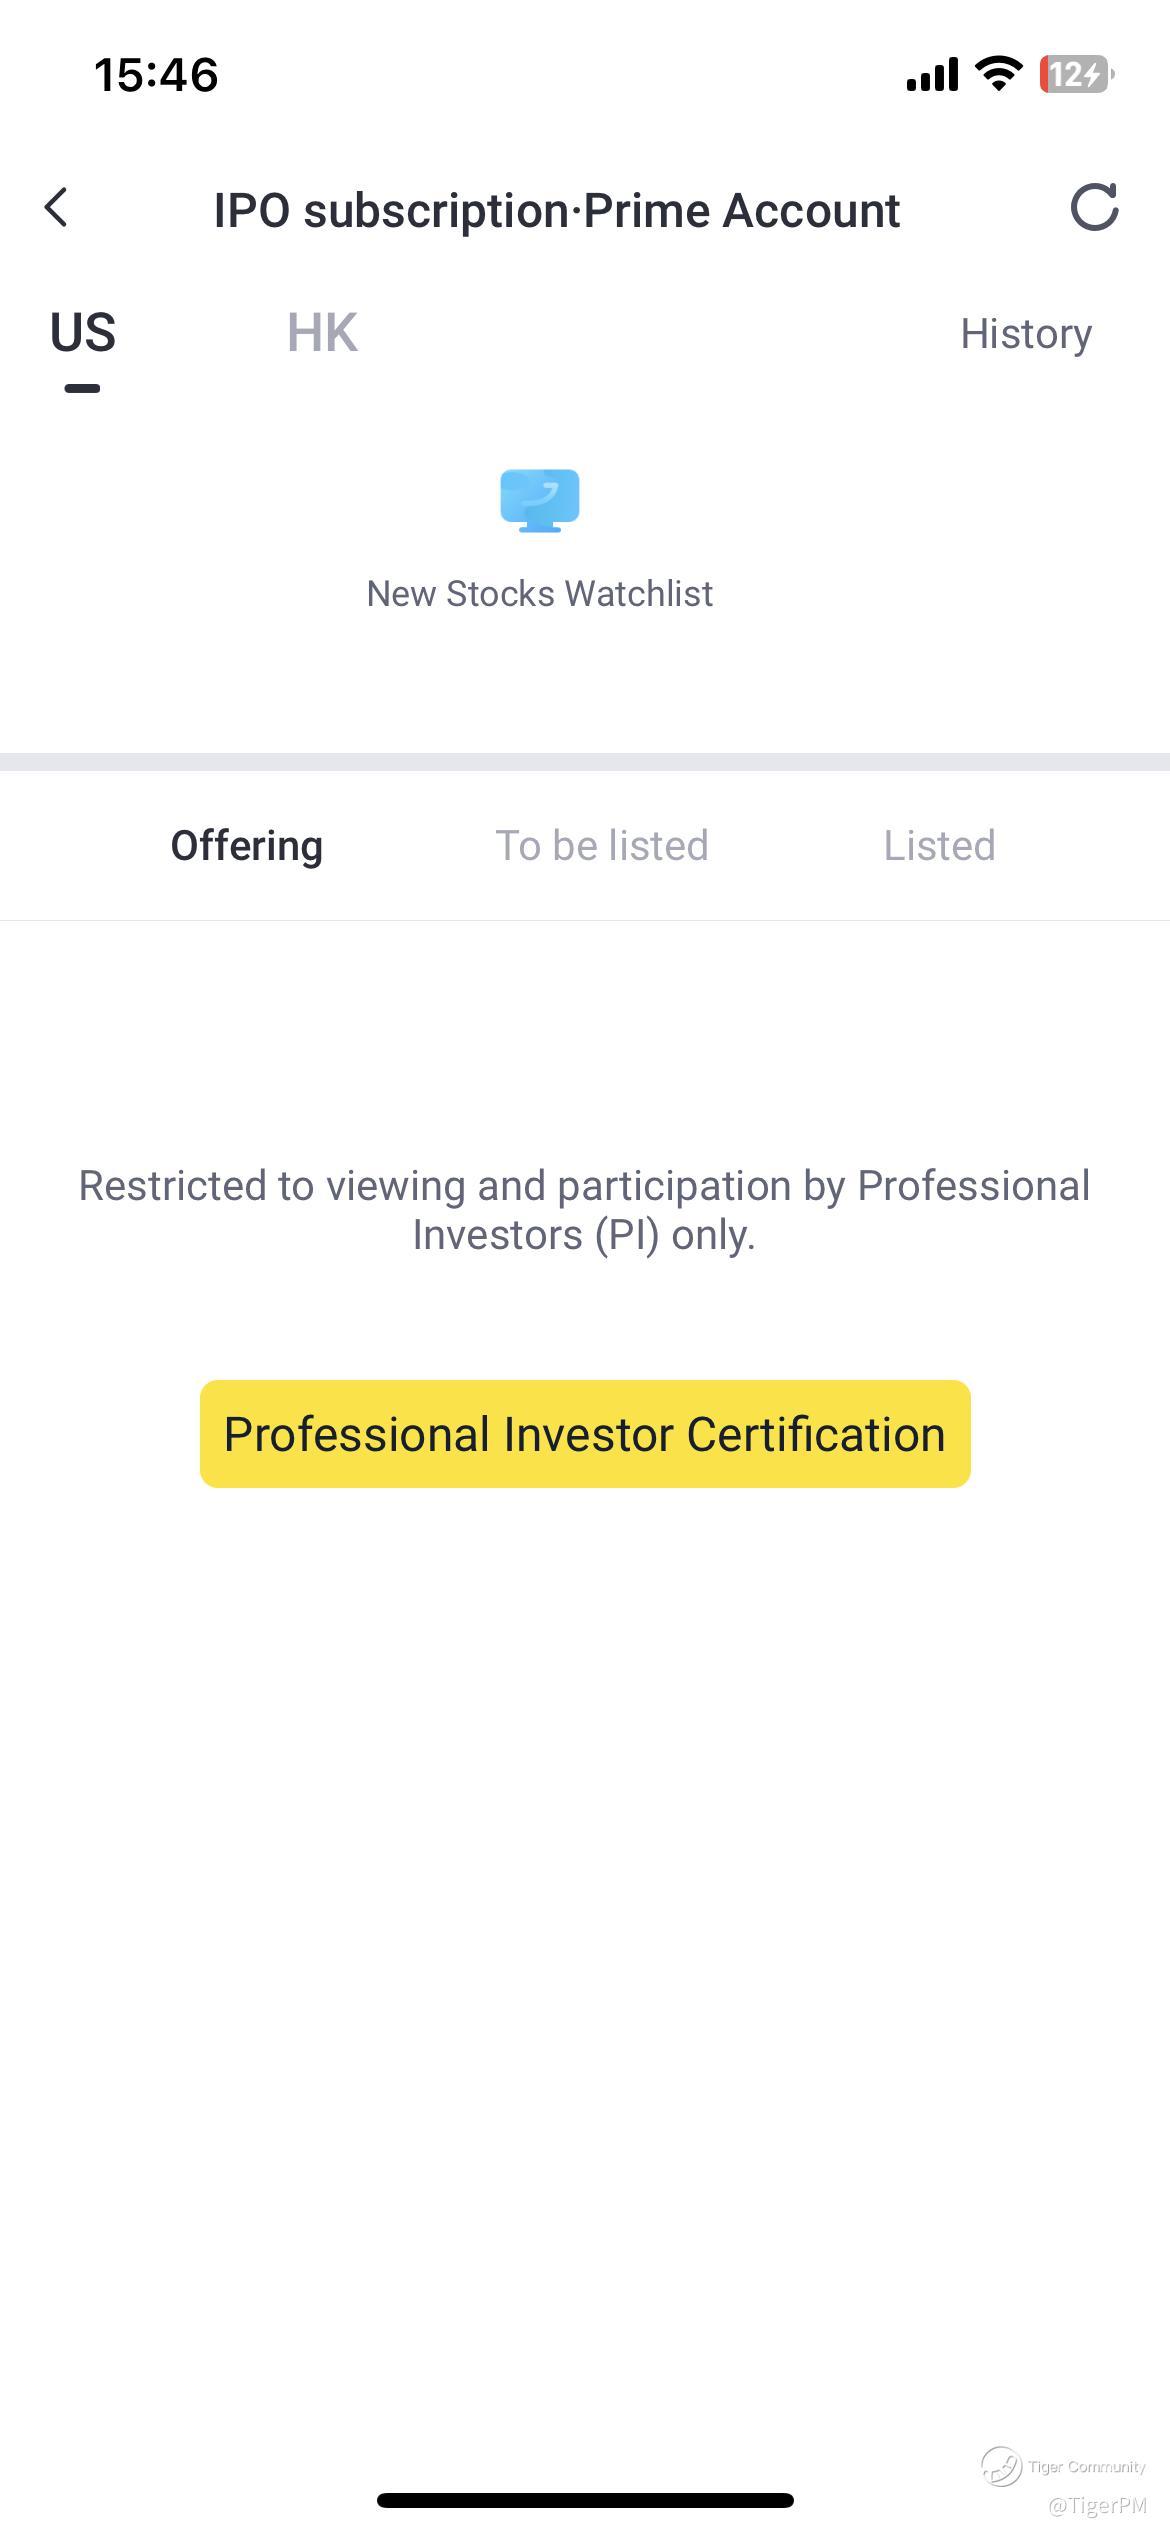The image size is (1170, 2532).
Task: Tap the Wi-Fi status icon
Action: [998, 74]
